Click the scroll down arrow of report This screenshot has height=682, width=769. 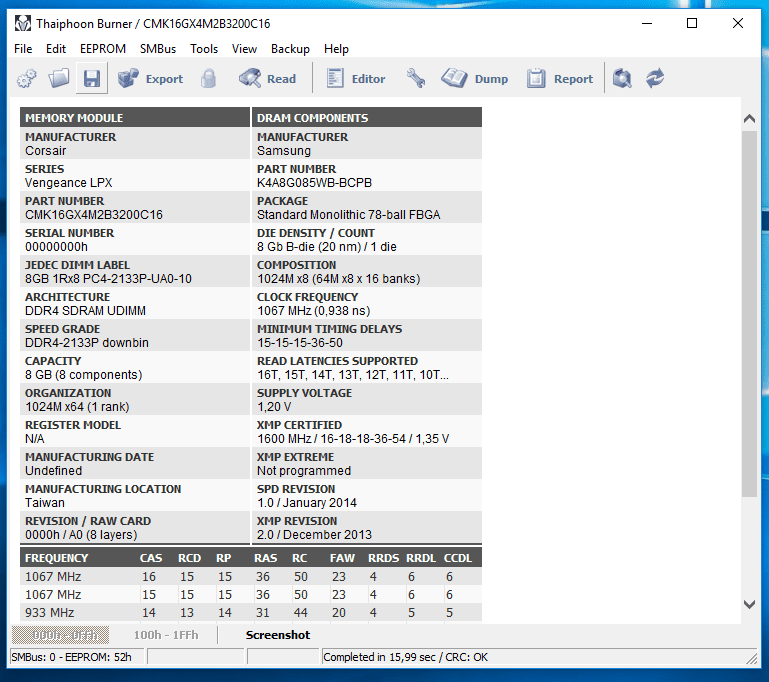tap(749, 604)
